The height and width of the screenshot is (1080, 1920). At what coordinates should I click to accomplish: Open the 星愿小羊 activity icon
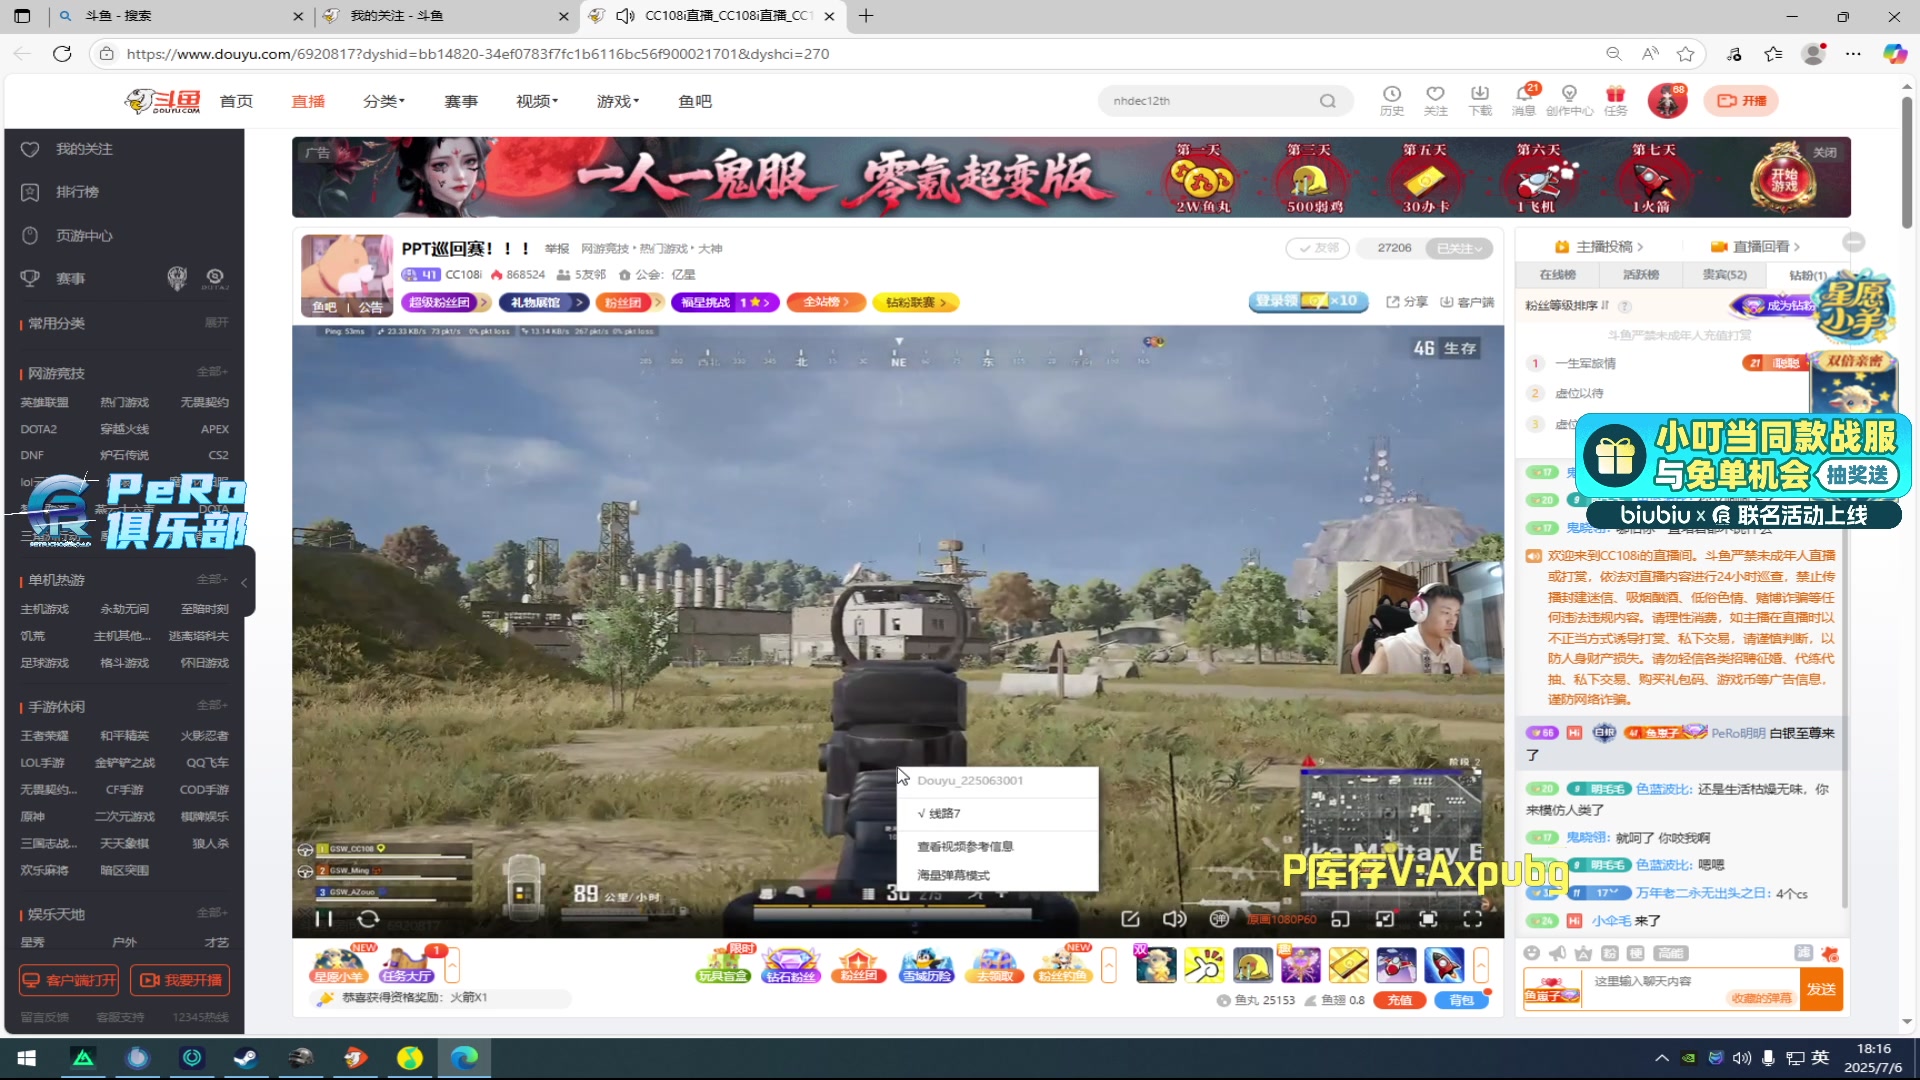(339, 965)
